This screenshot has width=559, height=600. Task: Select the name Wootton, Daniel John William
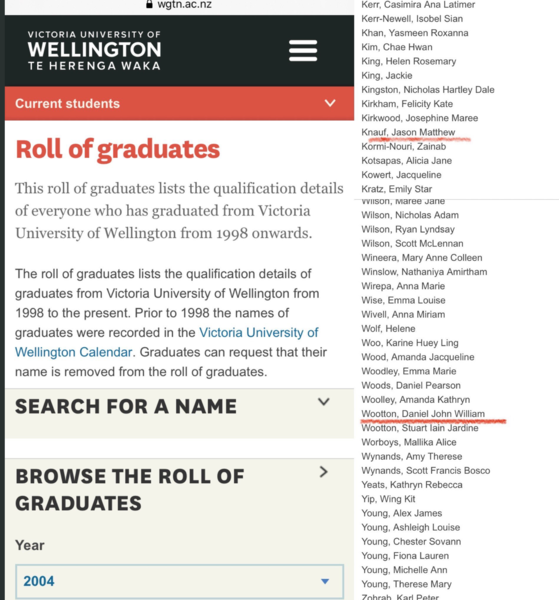click(423, 414)
